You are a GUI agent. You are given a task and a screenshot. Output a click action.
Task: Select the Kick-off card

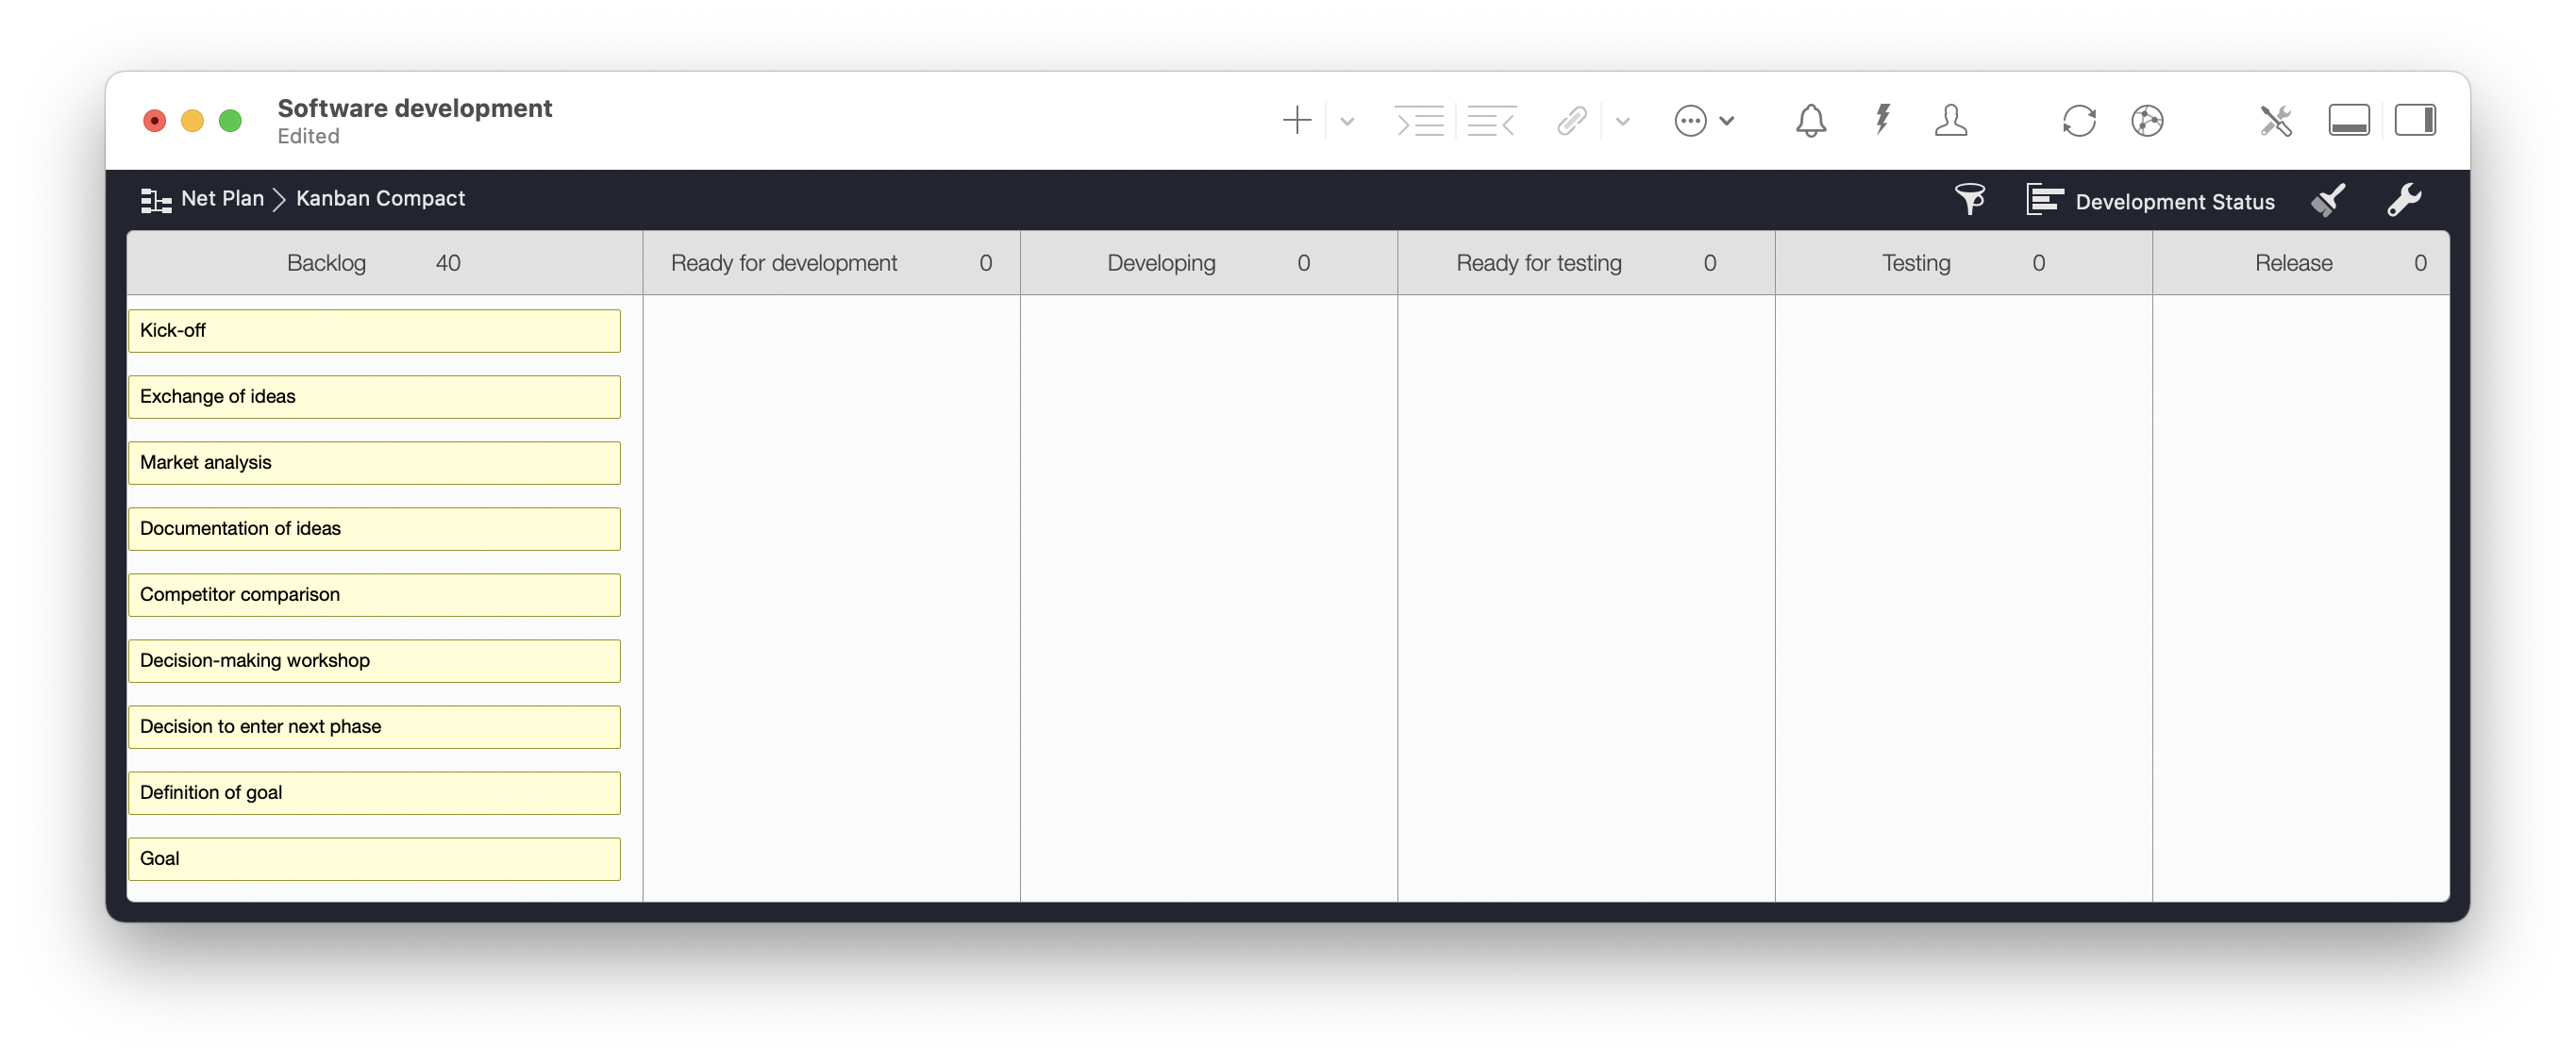click(374, 331)
